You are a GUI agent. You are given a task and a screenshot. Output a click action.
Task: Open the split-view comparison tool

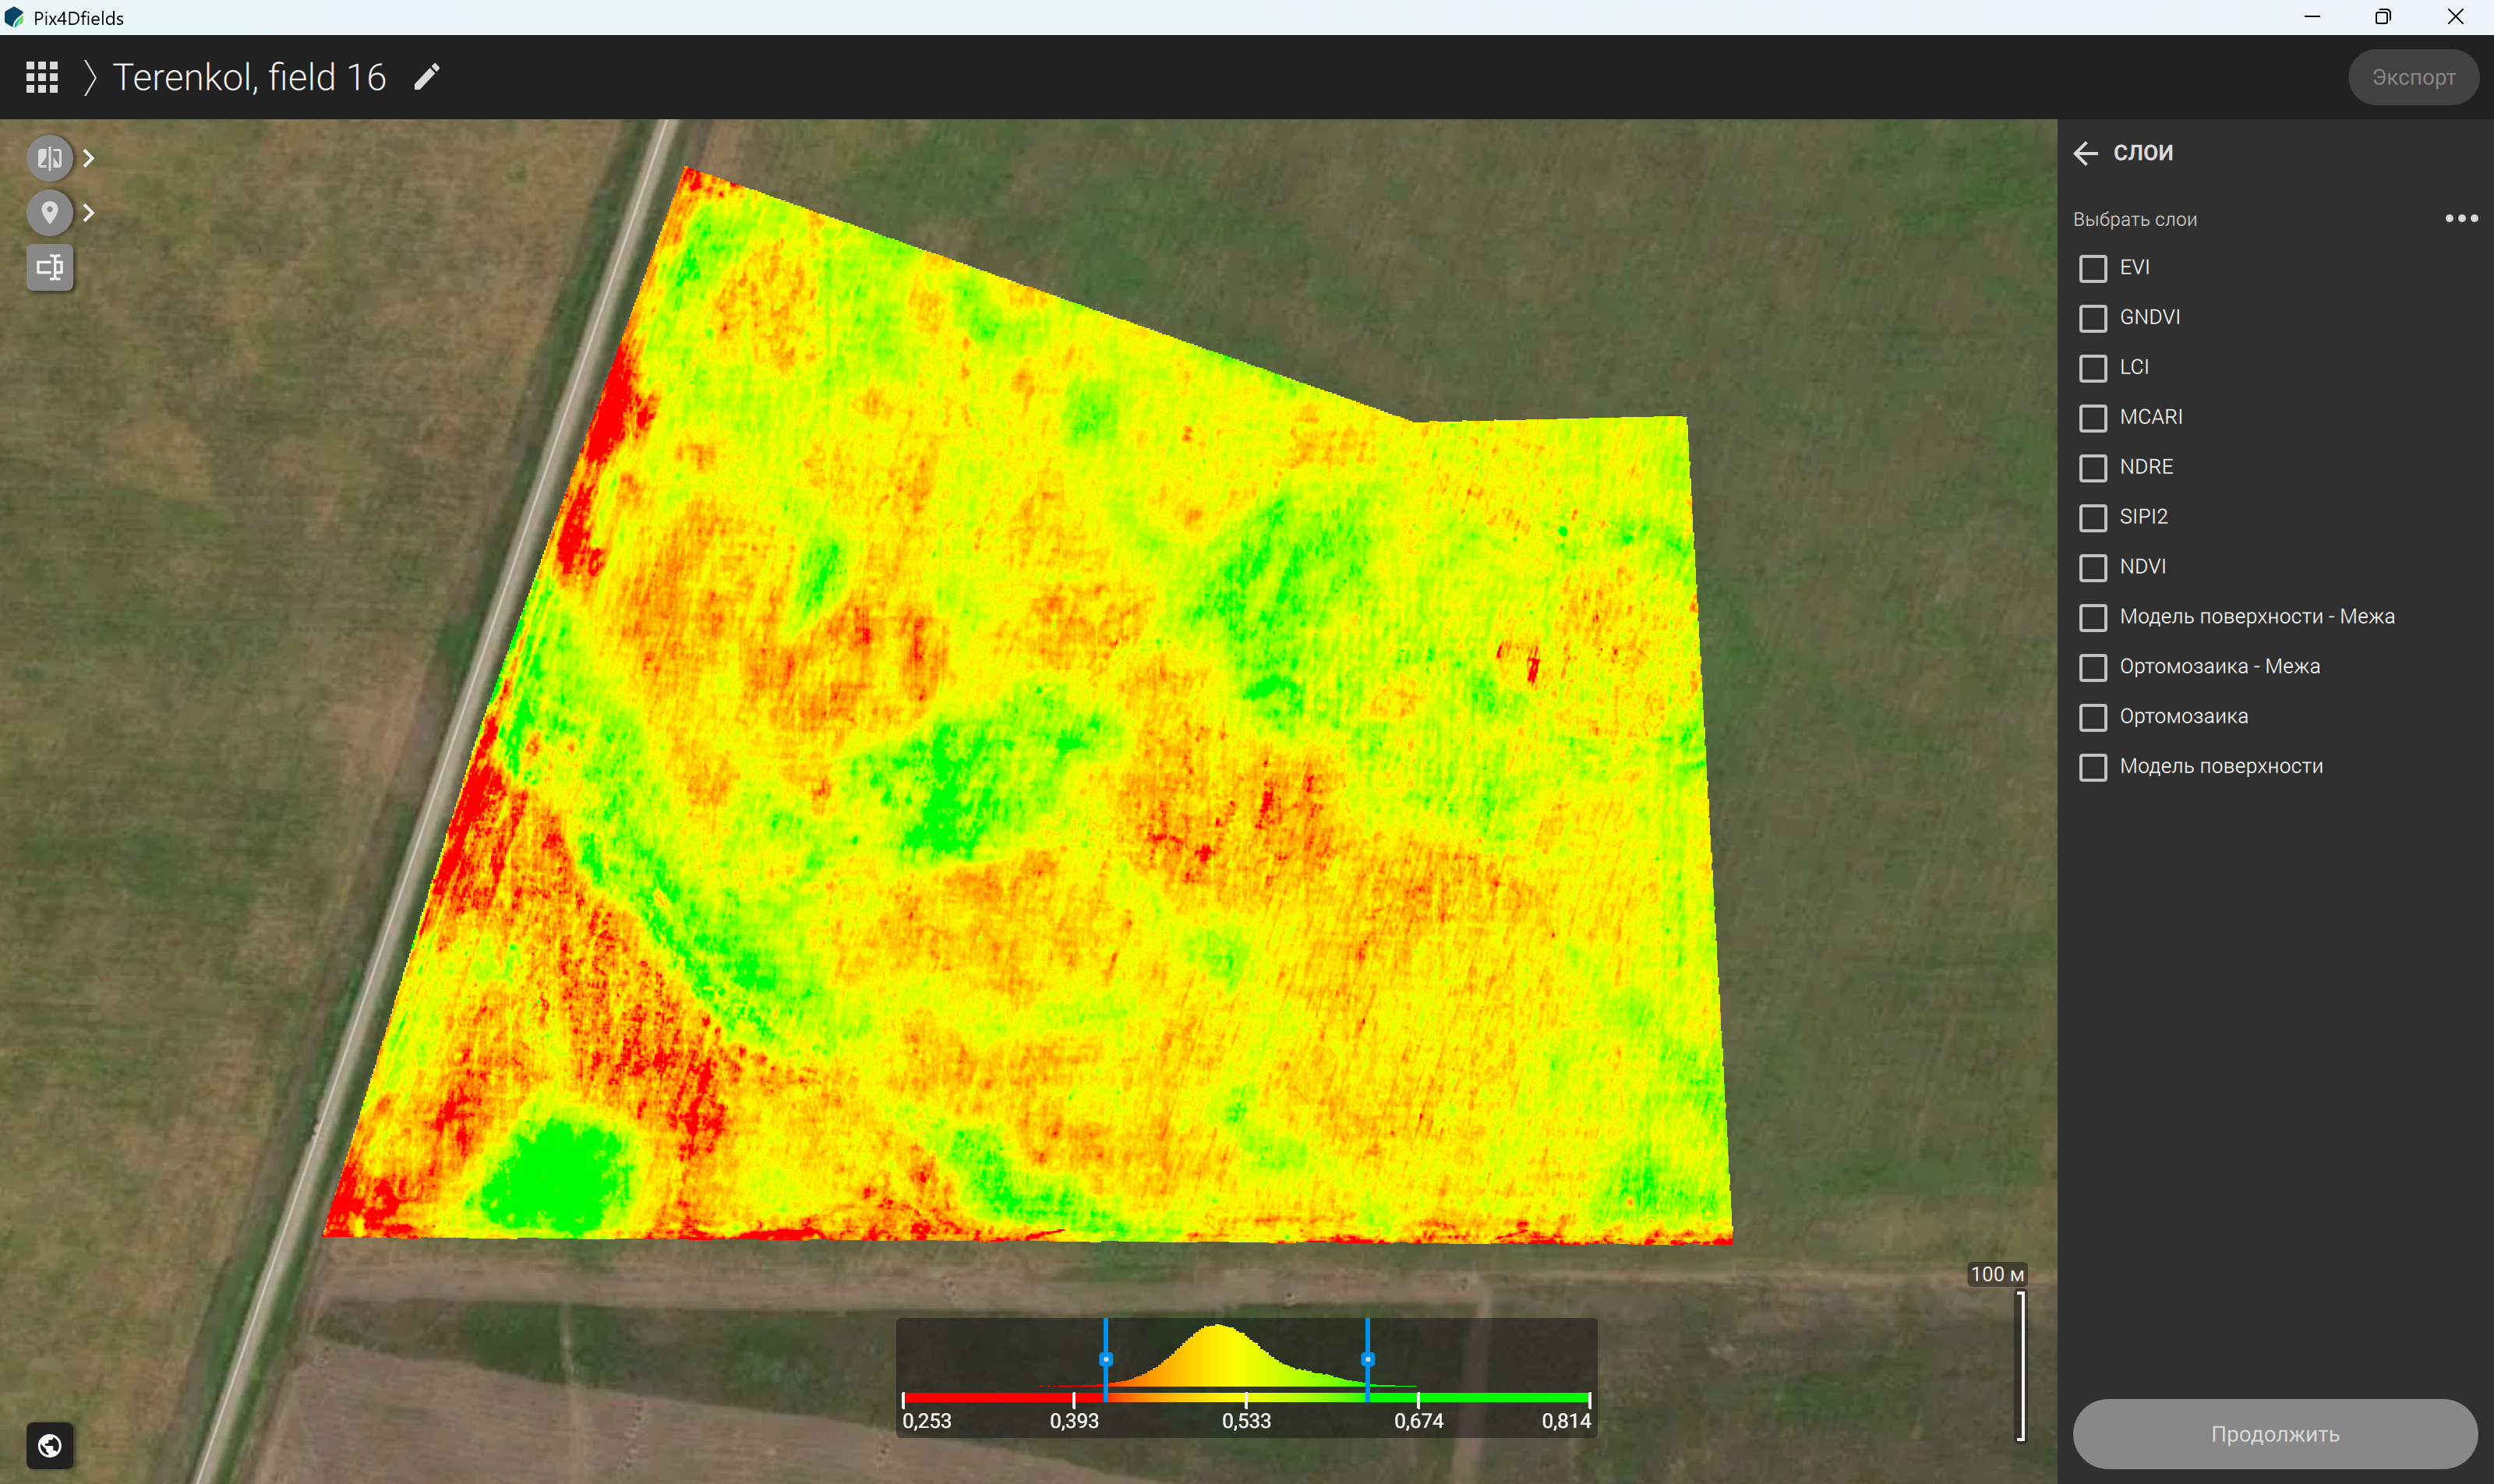tap(49, 158)
